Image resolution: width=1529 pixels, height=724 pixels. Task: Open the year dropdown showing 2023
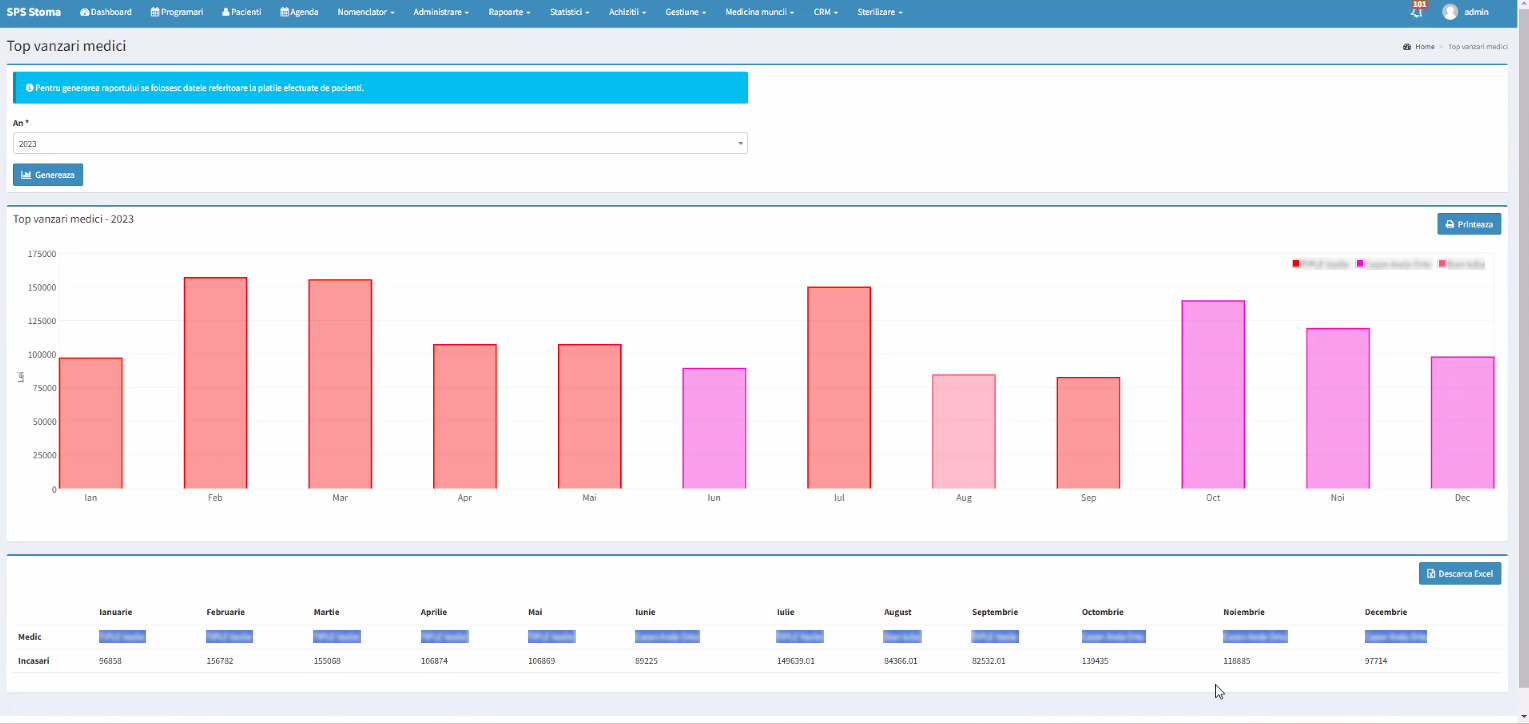(380, 144)
